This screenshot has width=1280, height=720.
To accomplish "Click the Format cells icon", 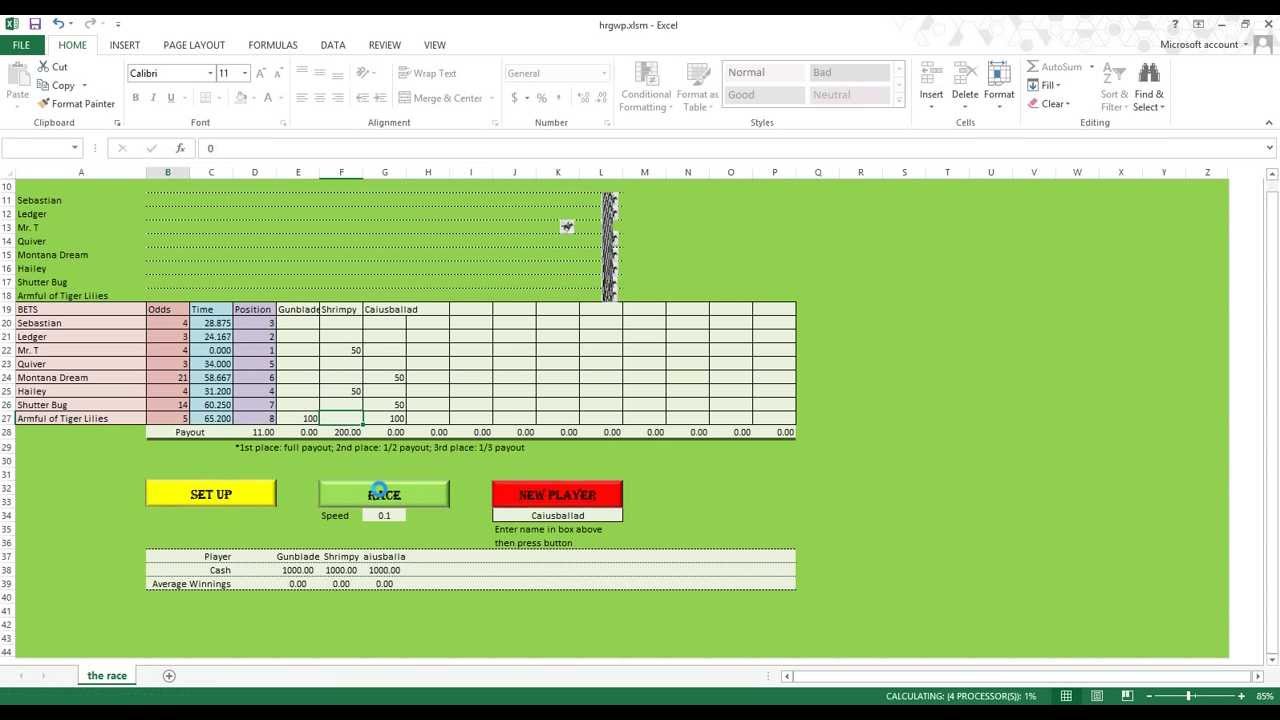I will [x=999, y=74].
